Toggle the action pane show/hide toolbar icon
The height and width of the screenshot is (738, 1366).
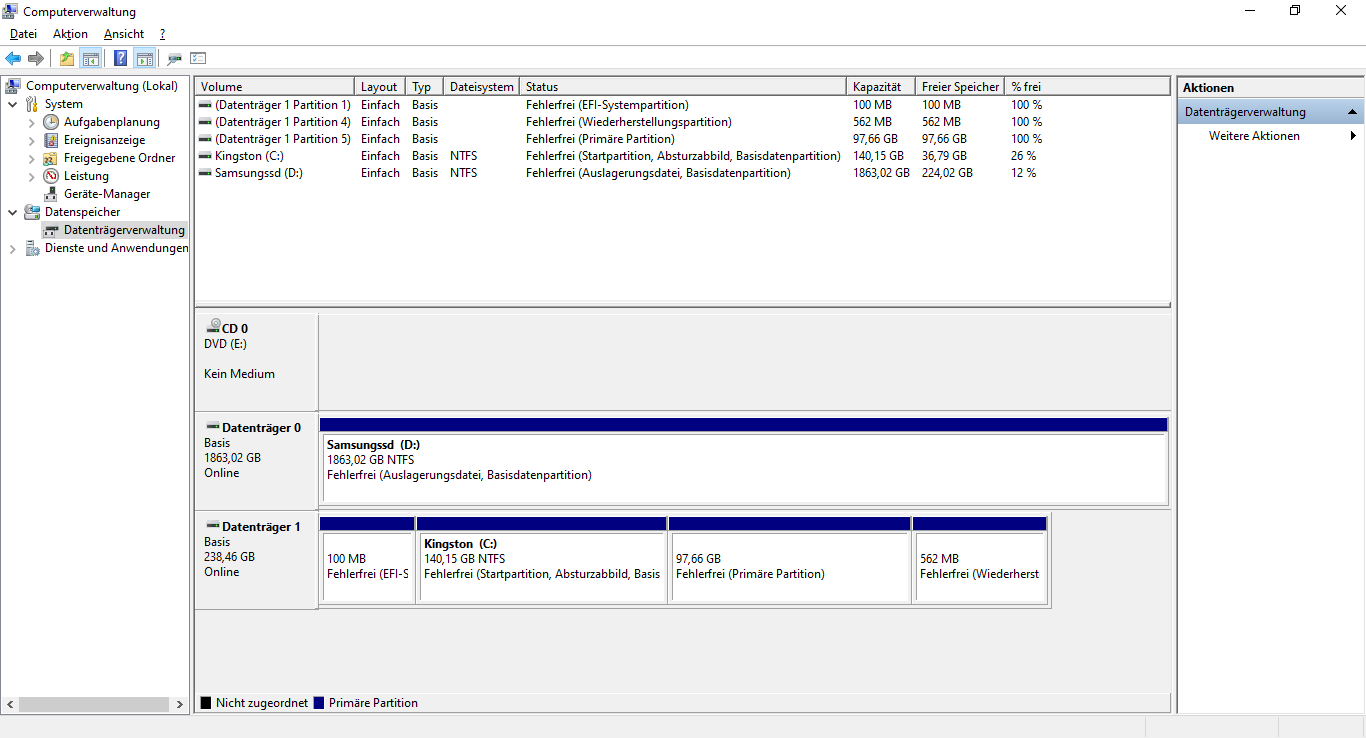tap(144, 59)
